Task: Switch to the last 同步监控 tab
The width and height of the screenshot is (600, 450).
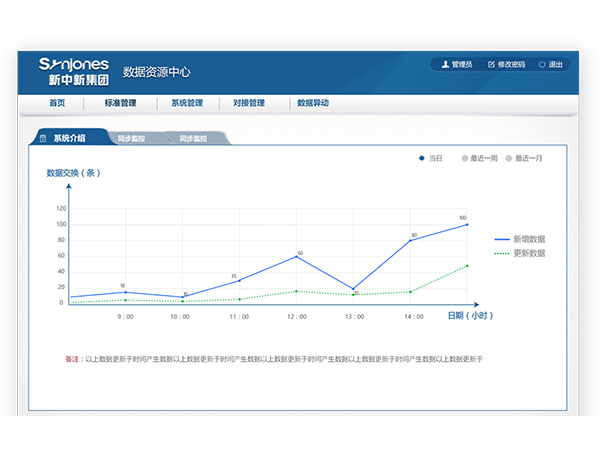Action: pos(193,138)
